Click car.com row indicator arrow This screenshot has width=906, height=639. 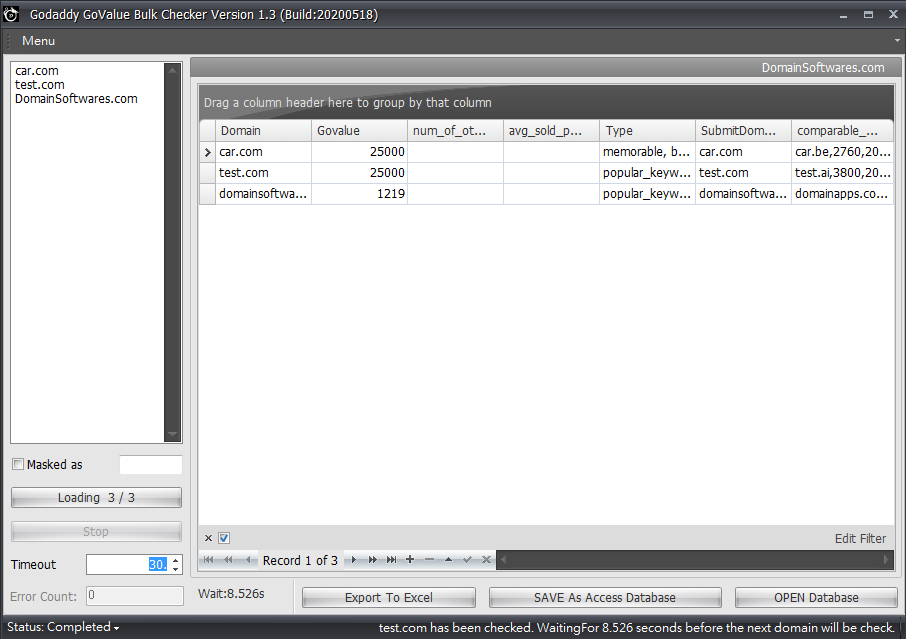[x=207, y=152]
